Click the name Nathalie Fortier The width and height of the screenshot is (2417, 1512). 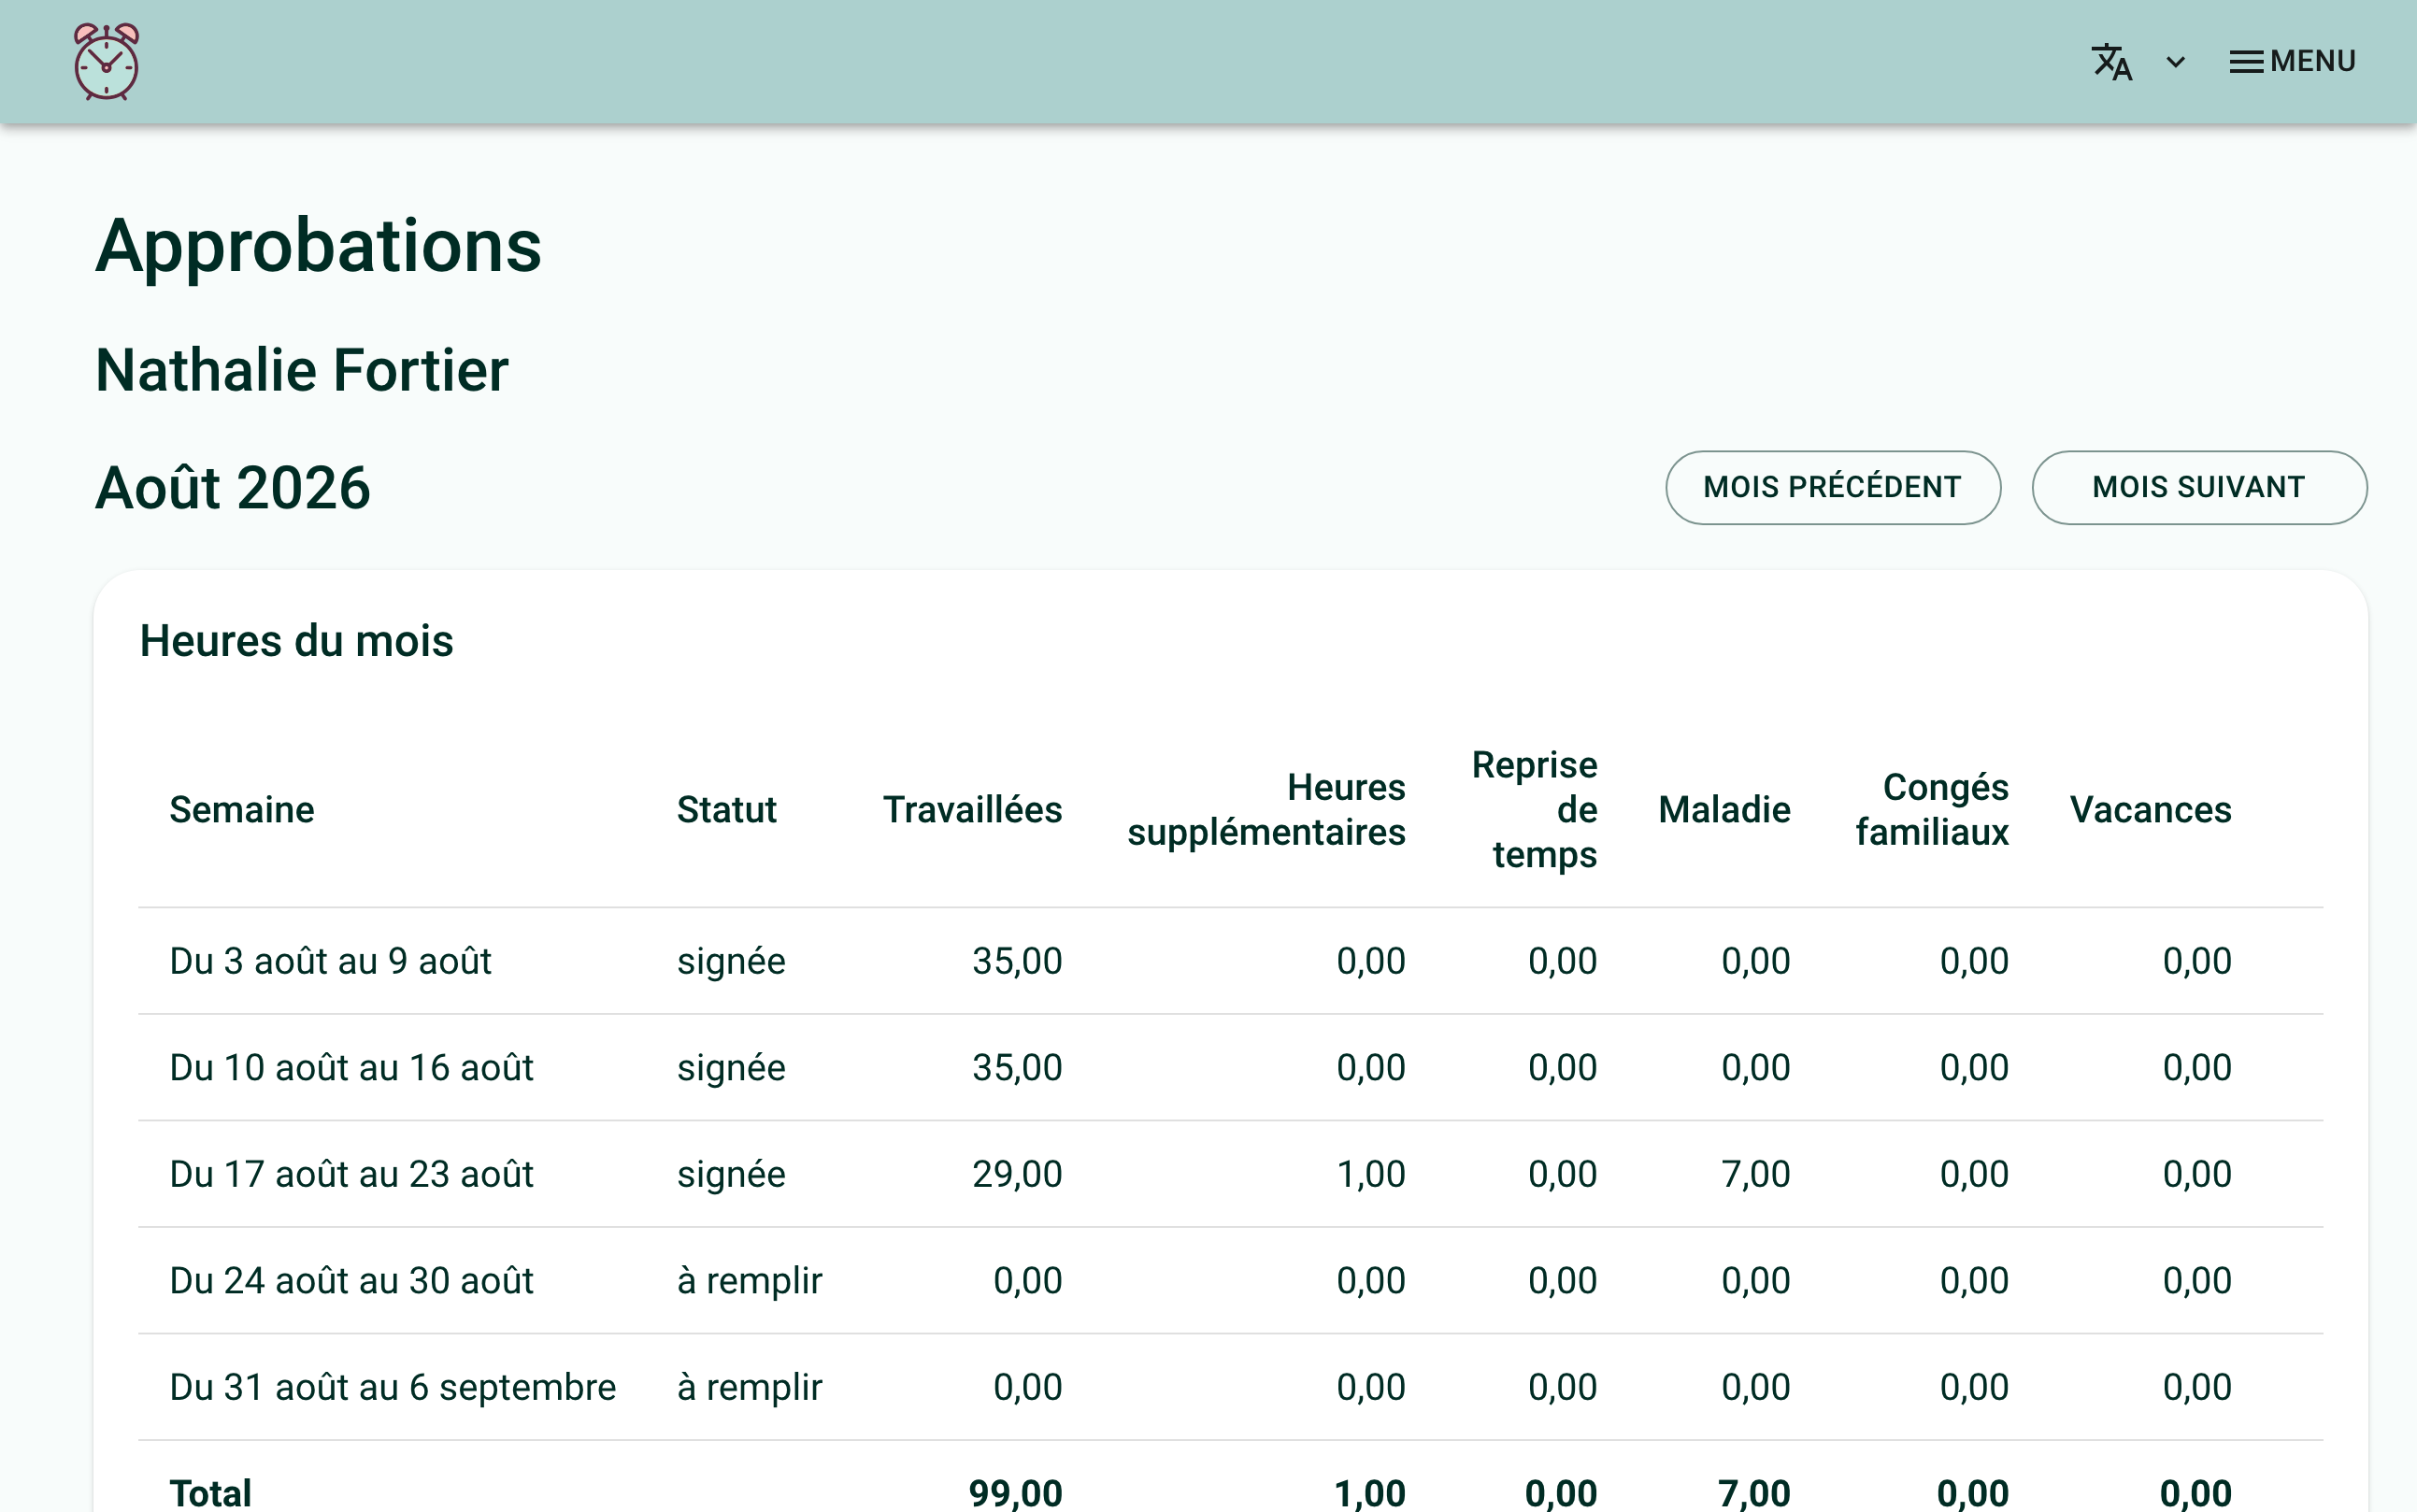[x=302, y=370]
